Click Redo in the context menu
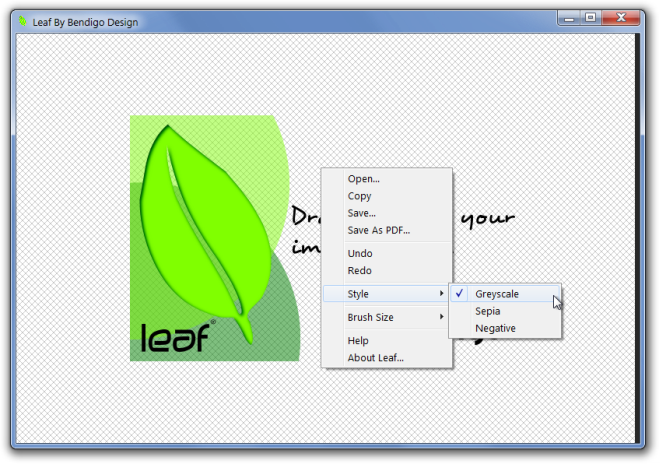Image resolution: width=660 pixels, height=464 pixels. (359, 270)
